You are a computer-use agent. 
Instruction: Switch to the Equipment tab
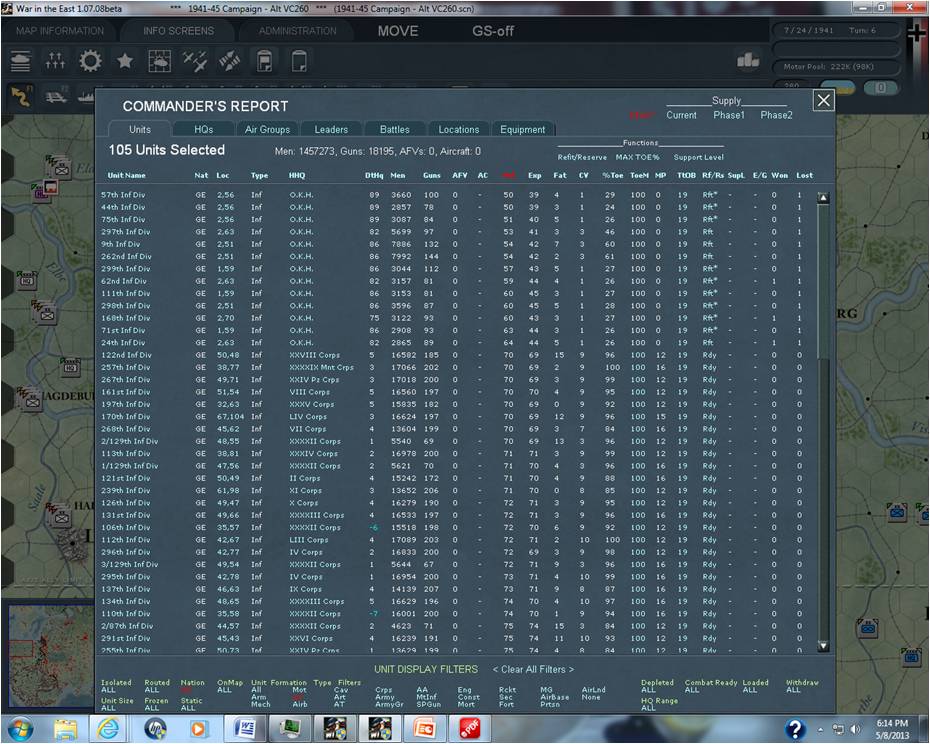point(523,129)
